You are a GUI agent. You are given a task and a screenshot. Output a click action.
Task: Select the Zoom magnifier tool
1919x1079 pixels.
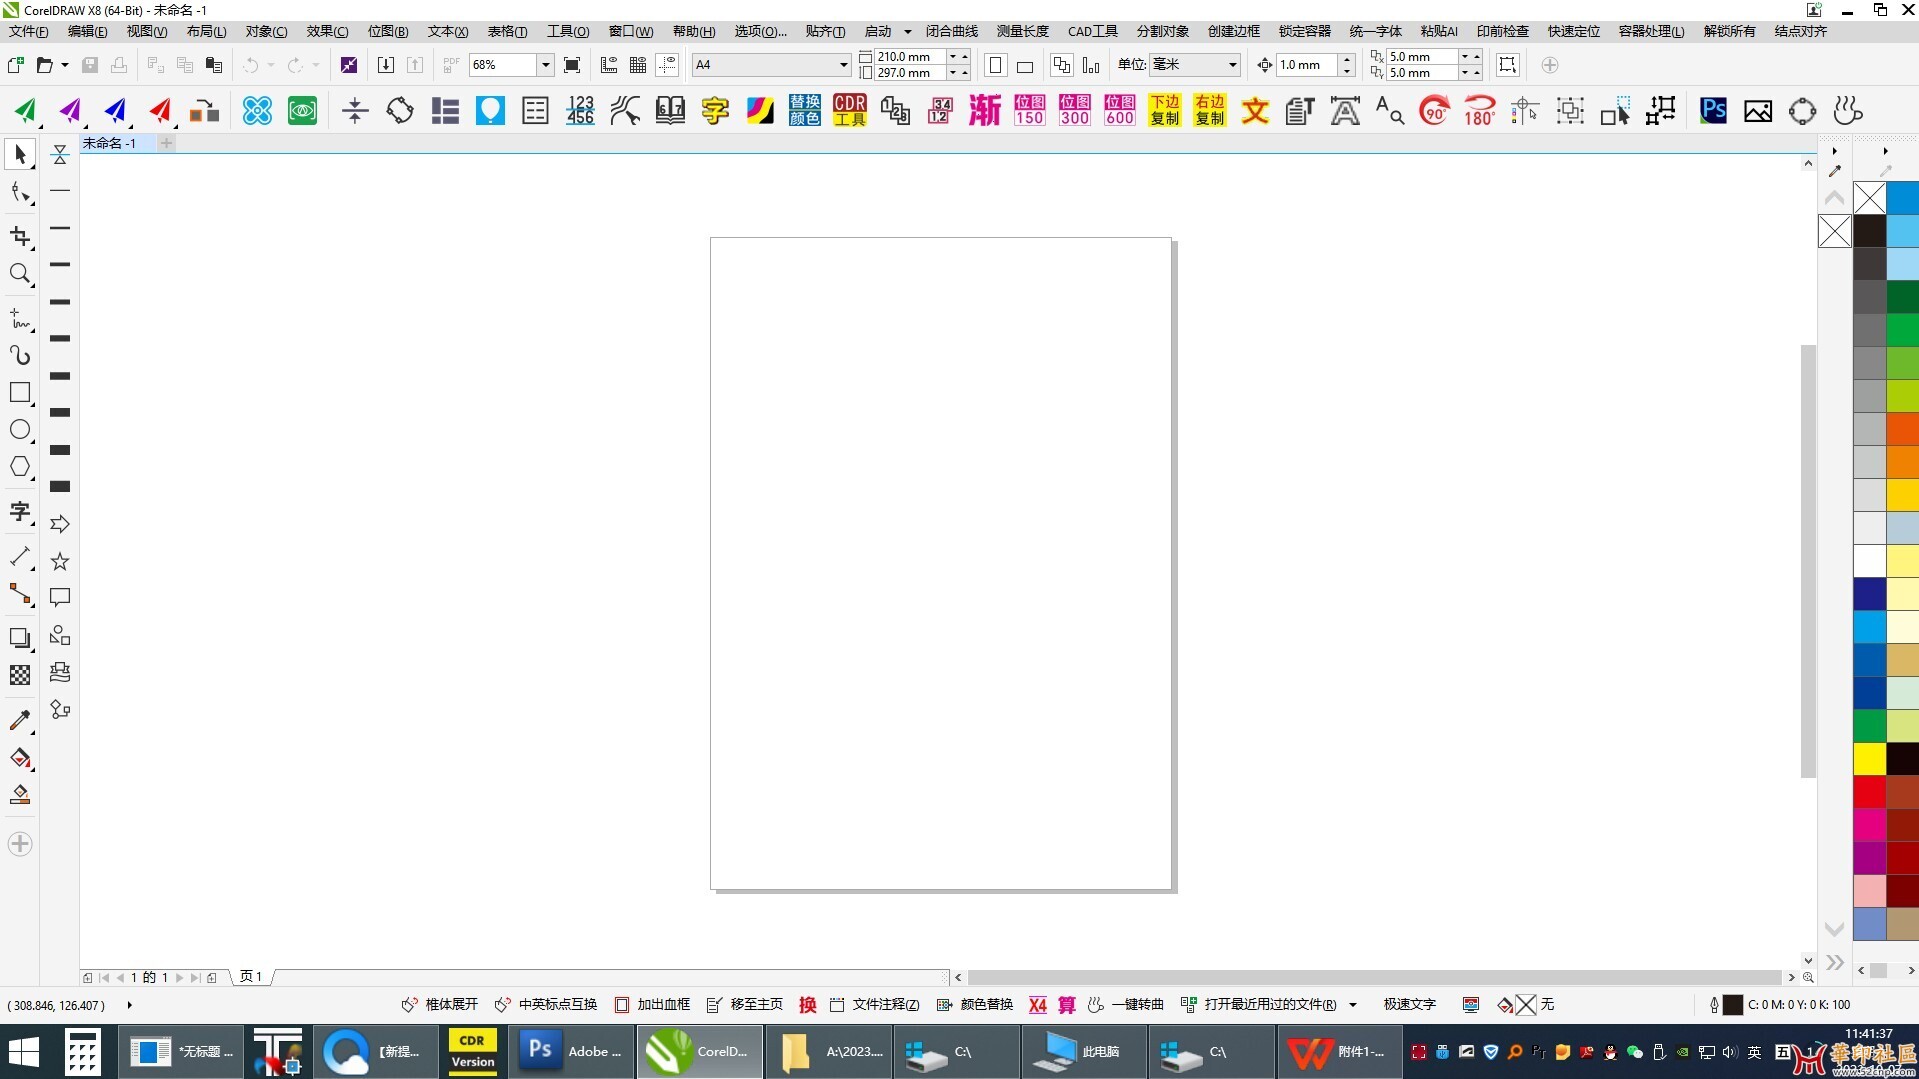tap(20, 274)
